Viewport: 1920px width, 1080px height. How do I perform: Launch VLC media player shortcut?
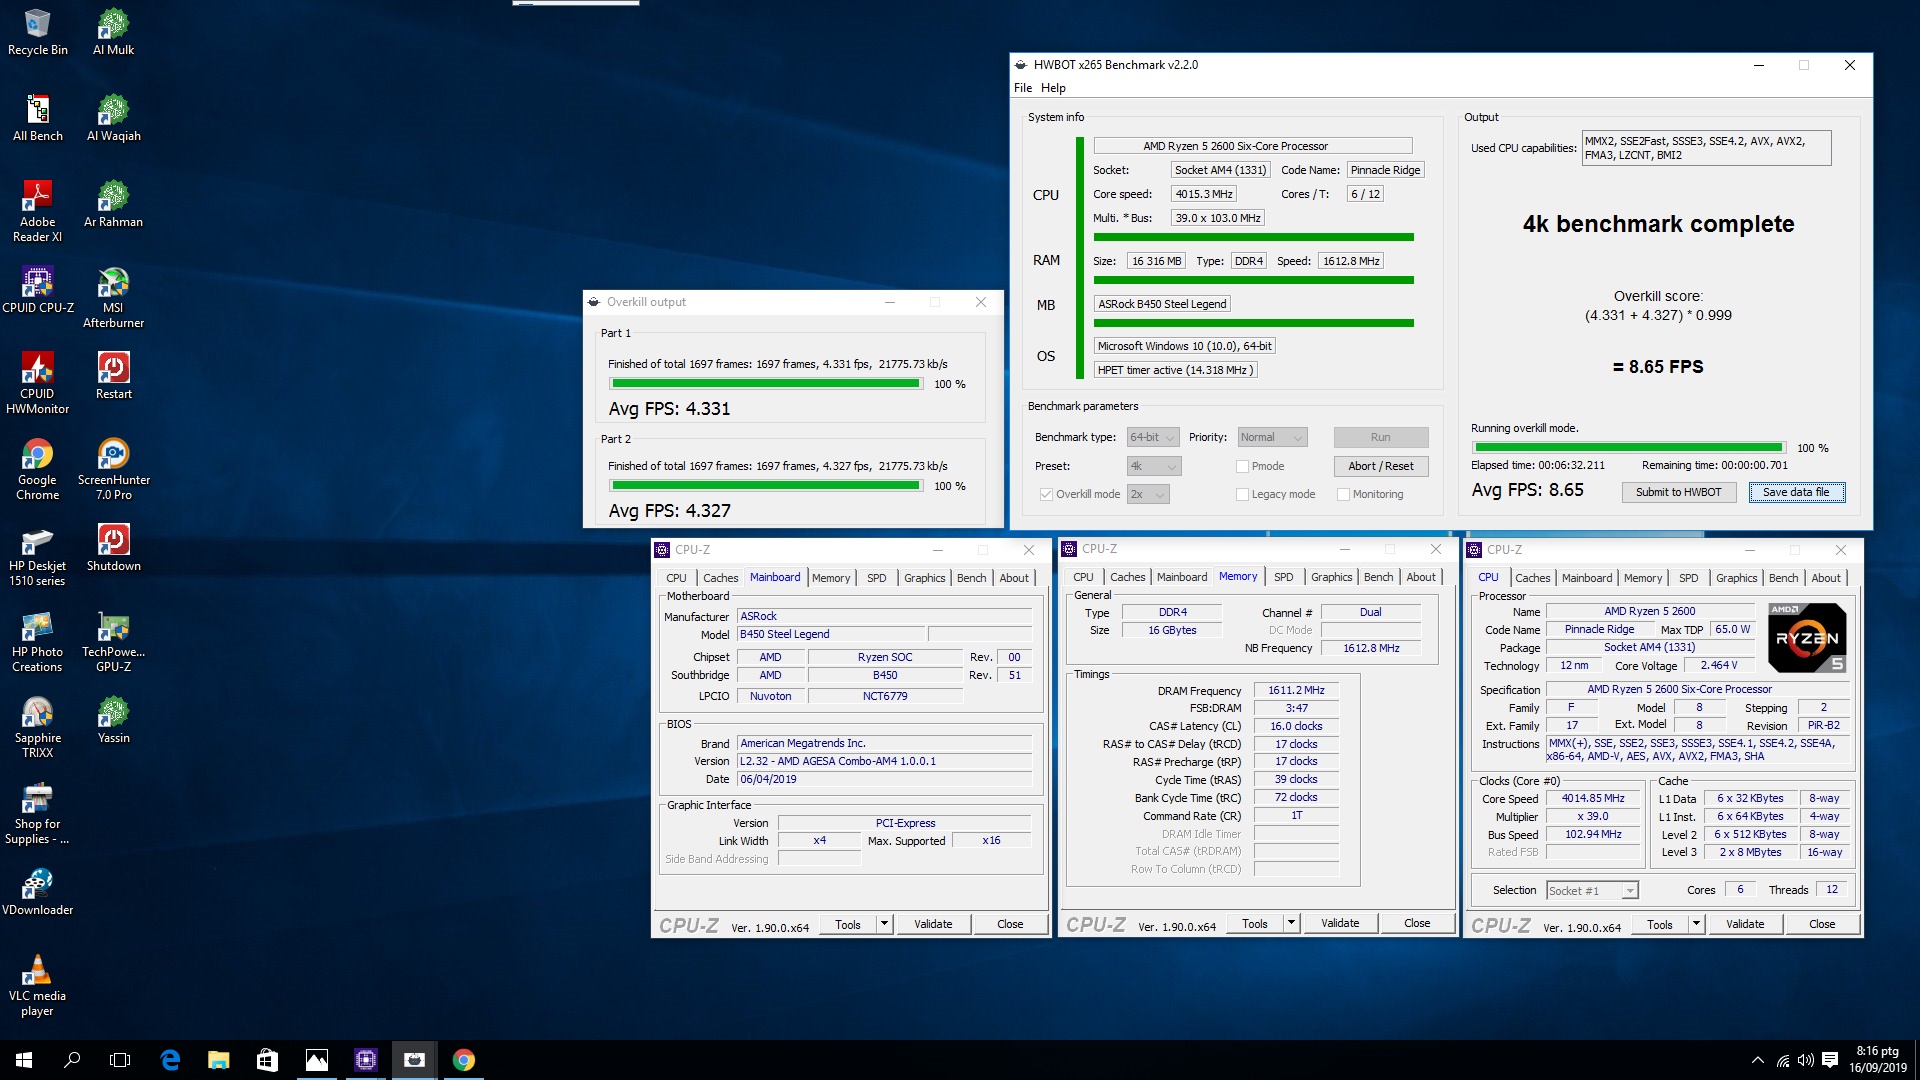[x=37, y=985]
